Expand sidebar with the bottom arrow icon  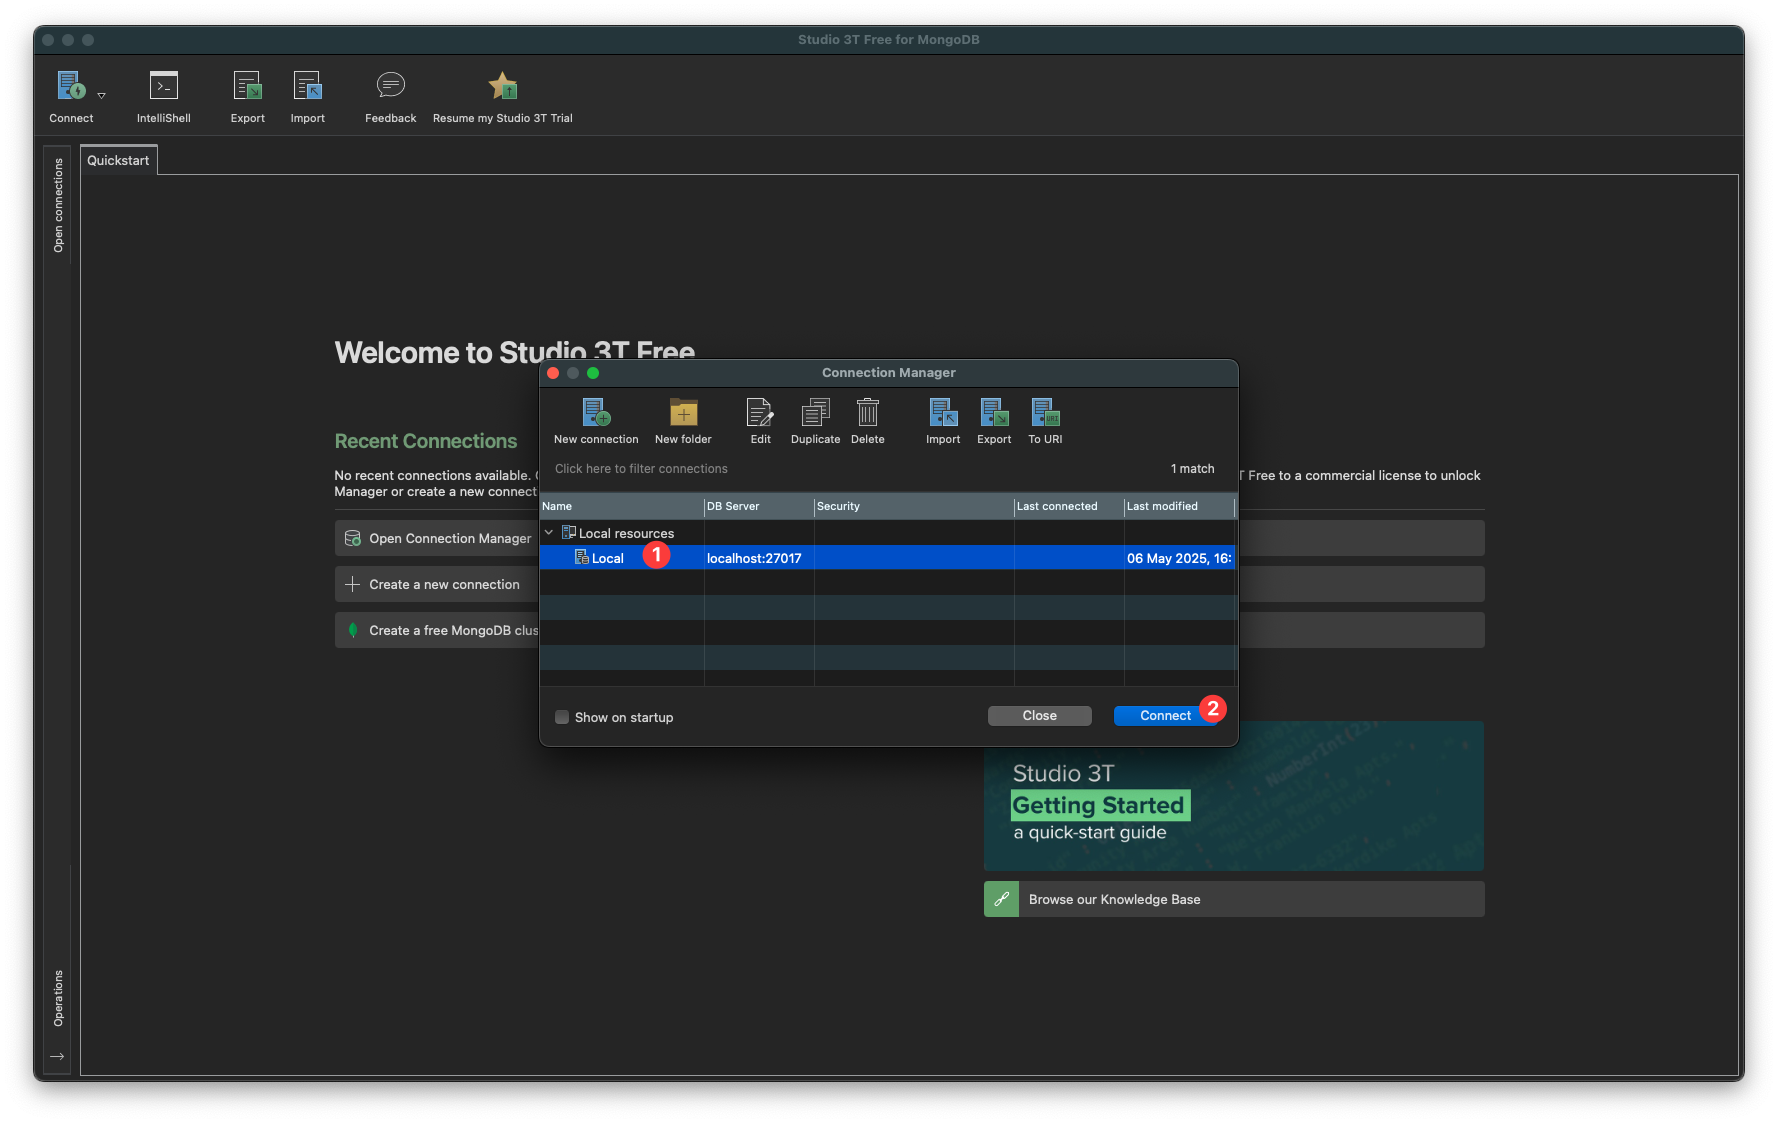[x=57, y=1056]
